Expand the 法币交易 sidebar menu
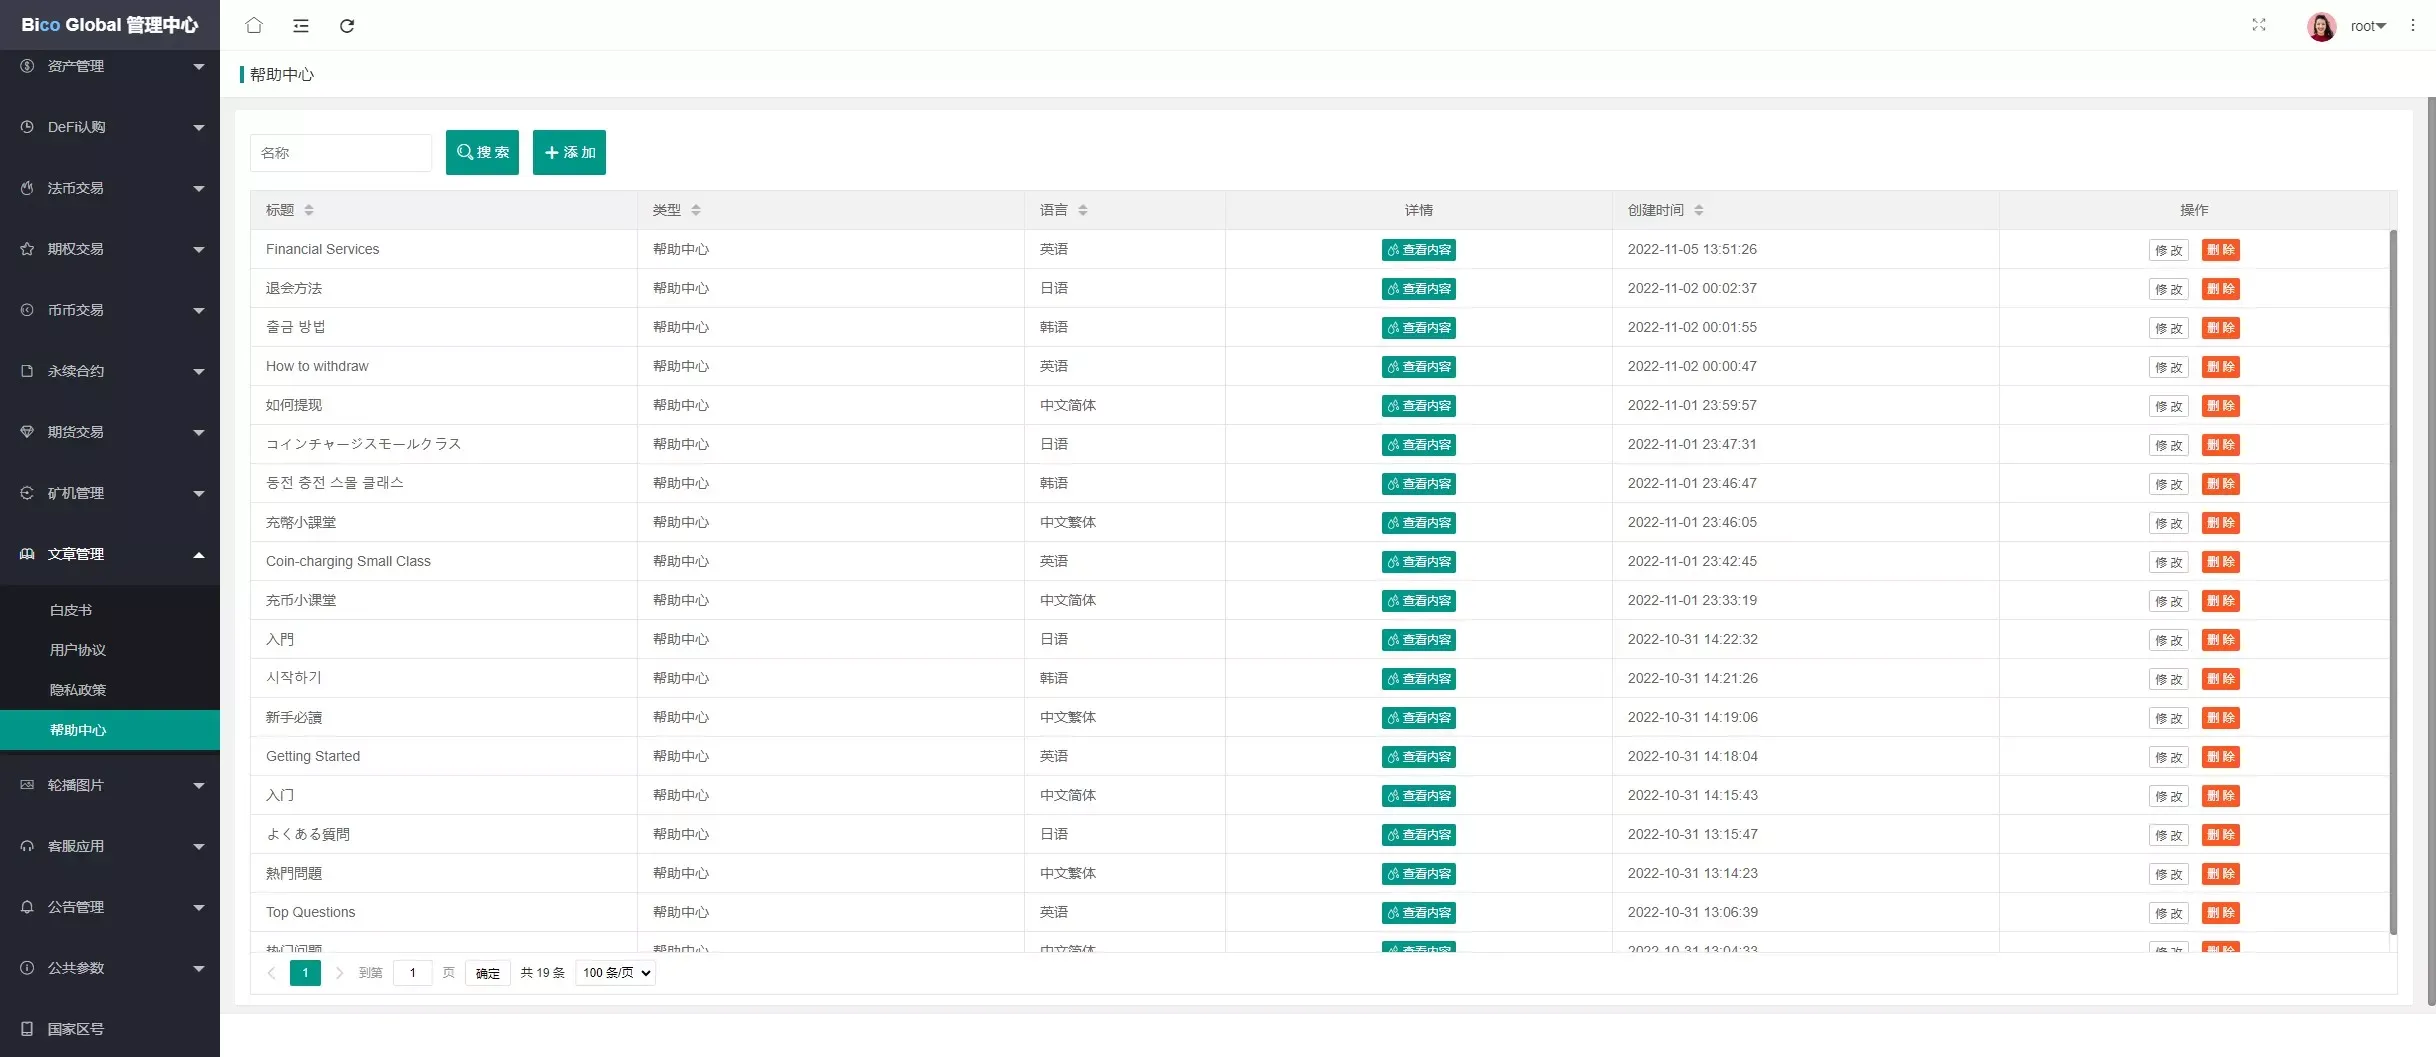This screenshot has height=1057, width=2436. [x=110, y=188]
